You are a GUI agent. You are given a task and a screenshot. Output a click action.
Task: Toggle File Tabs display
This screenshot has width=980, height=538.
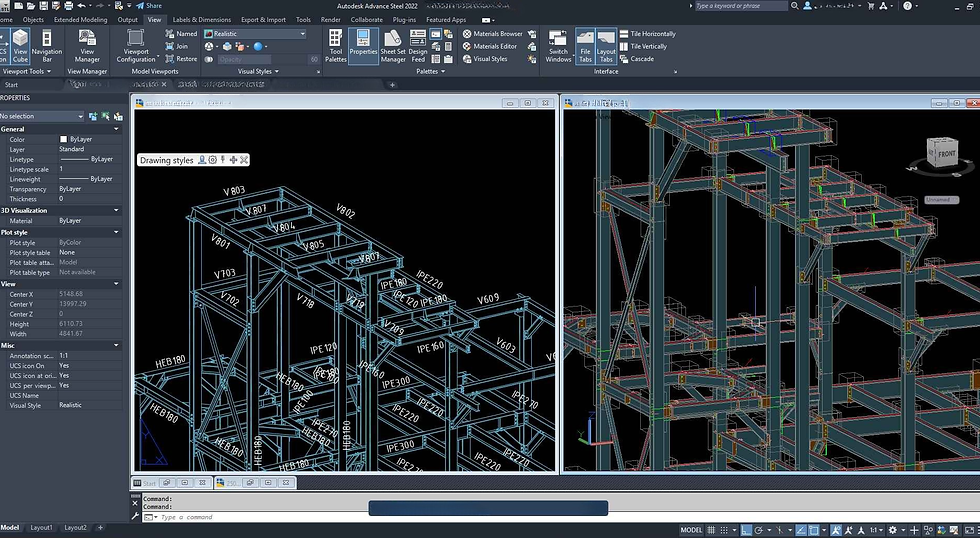pyautogui.click(x=585, y=46)
